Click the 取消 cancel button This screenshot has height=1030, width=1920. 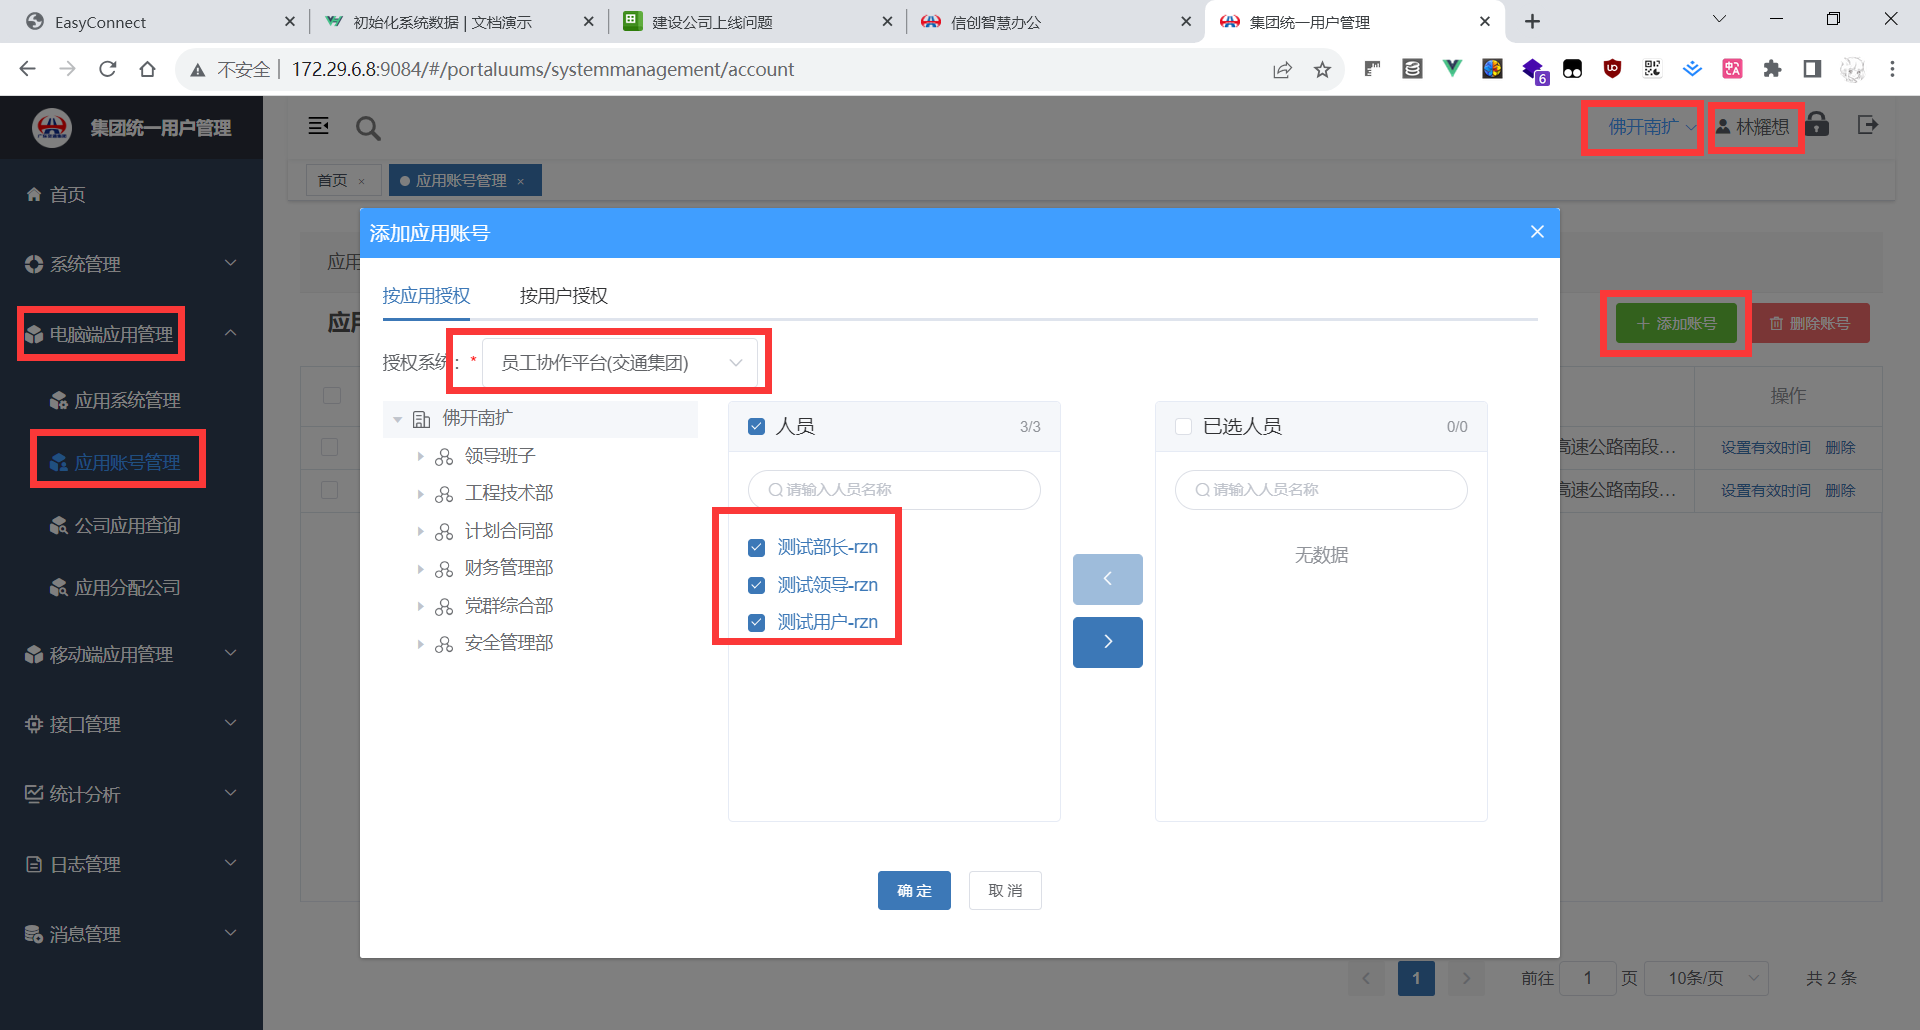[1005, 890]
